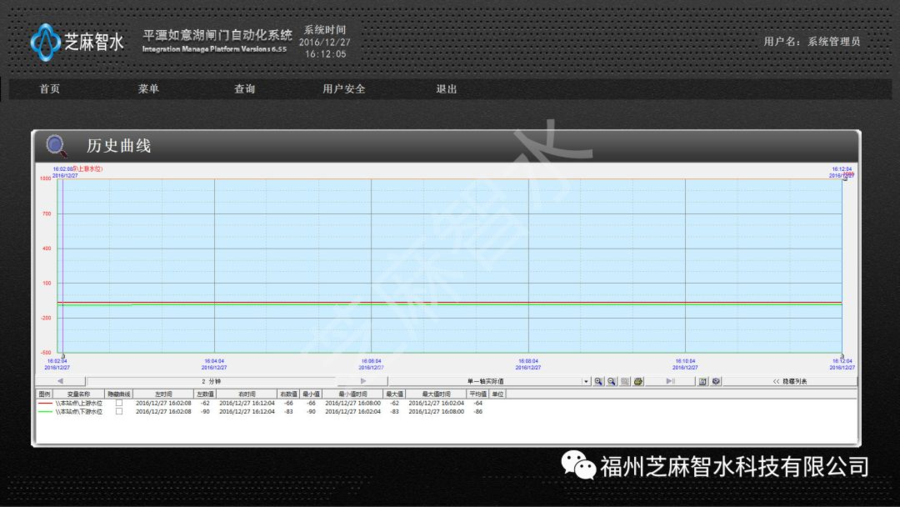Click the jump-to-end playback icon
Image resolution: width=900 pixels, height=507 pixels.
pos(670,381)
